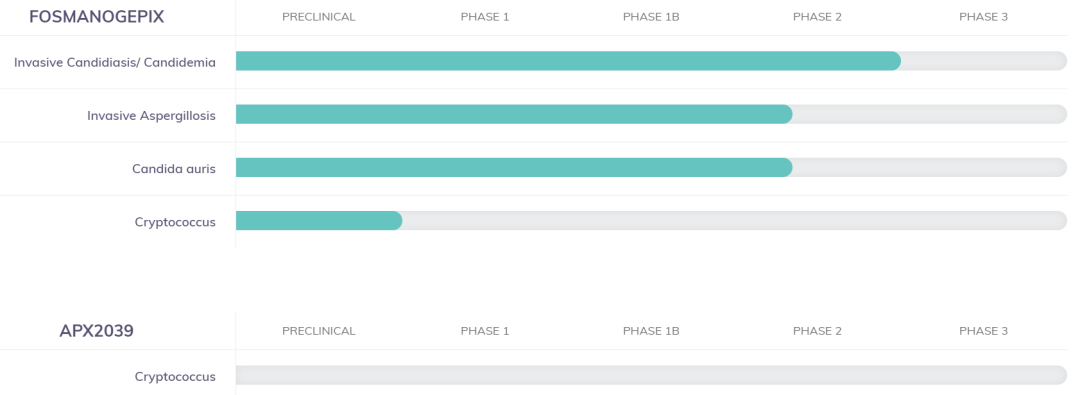Click the Invasive Aspergillosis teal progress bar

(x=514, y=114)
